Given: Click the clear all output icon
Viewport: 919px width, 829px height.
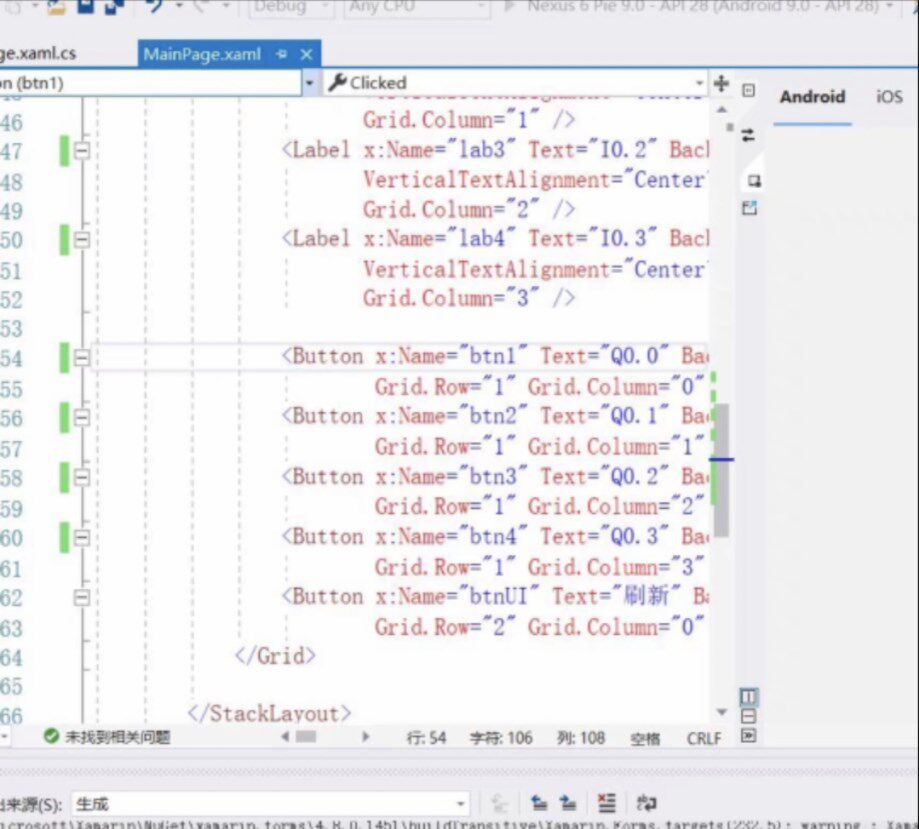Looking at the screenshot, I should [x=607, y=803].
